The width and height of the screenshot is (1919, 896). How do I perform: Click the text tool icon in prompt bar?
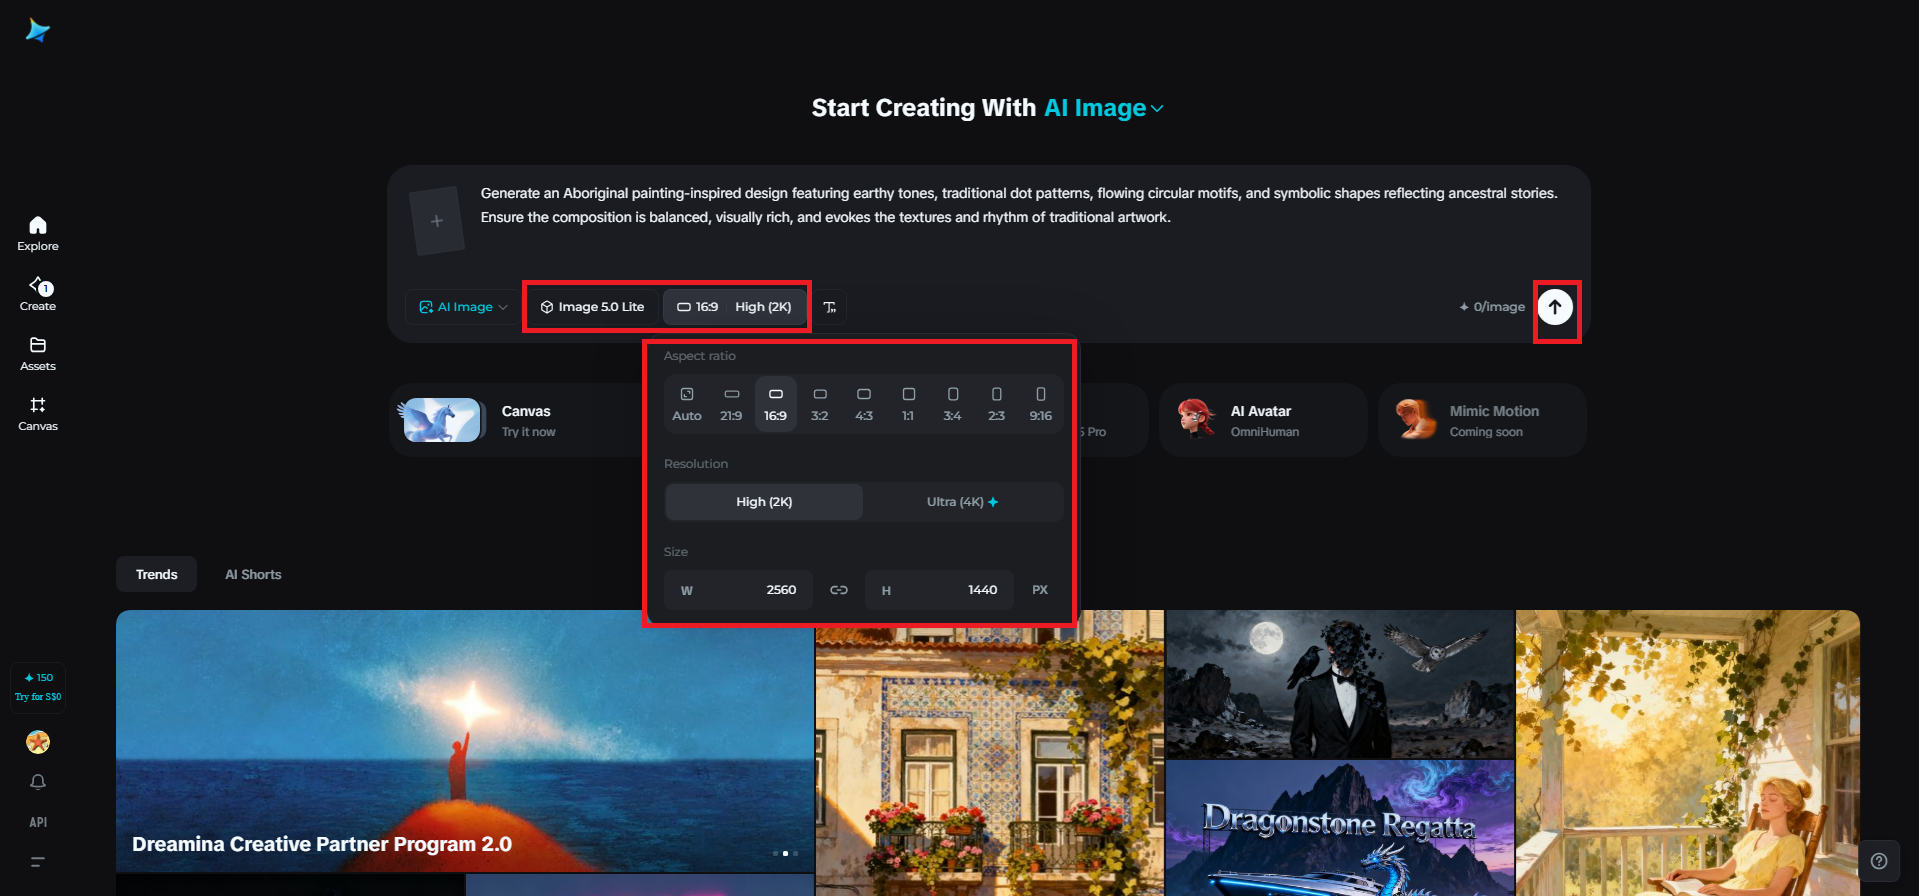830,307
